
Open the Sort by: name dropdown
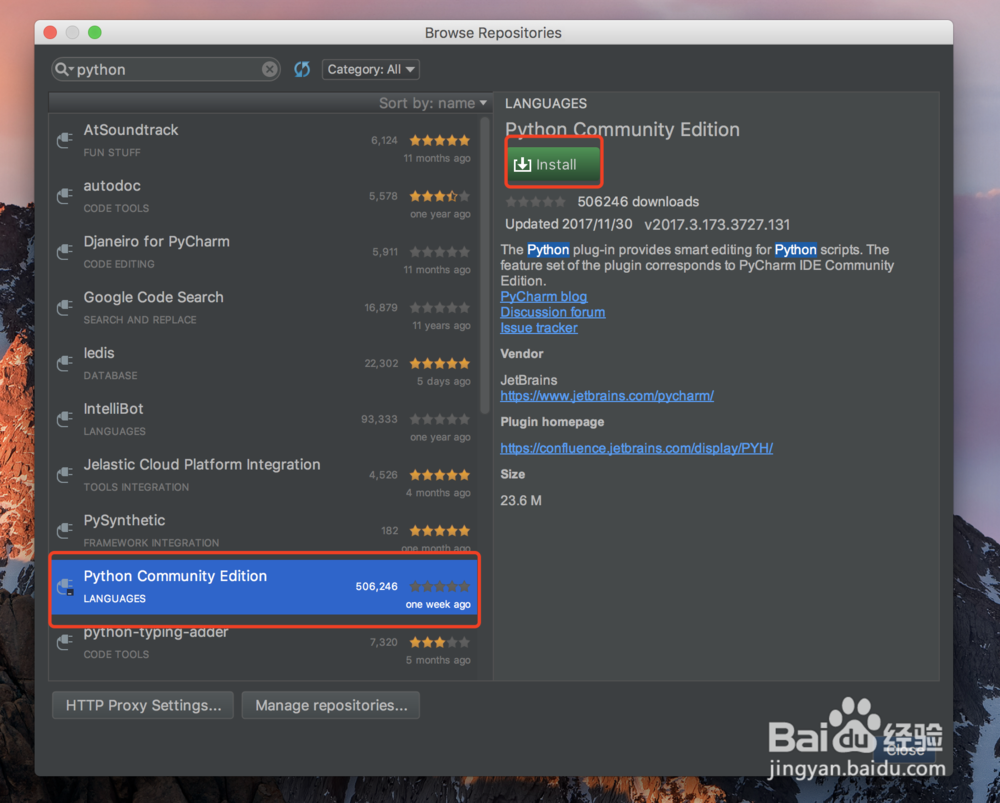432,103
